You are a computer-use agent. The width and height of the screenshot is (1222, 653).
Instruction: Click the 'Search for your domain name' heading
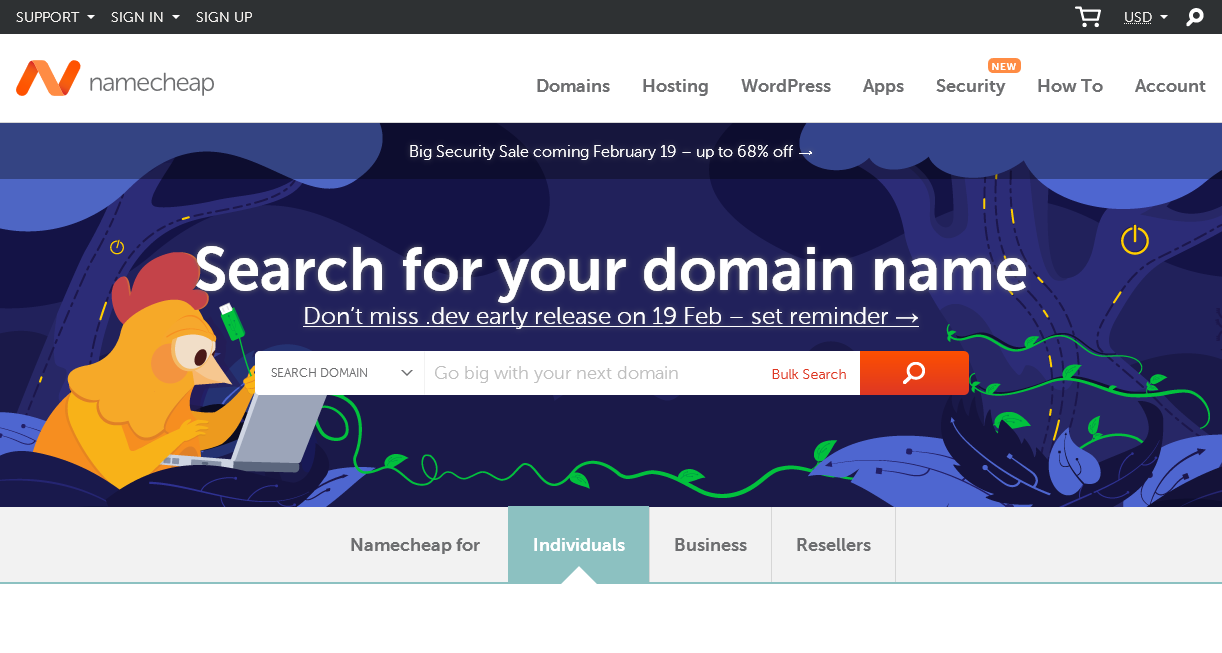tap(611, 269)
